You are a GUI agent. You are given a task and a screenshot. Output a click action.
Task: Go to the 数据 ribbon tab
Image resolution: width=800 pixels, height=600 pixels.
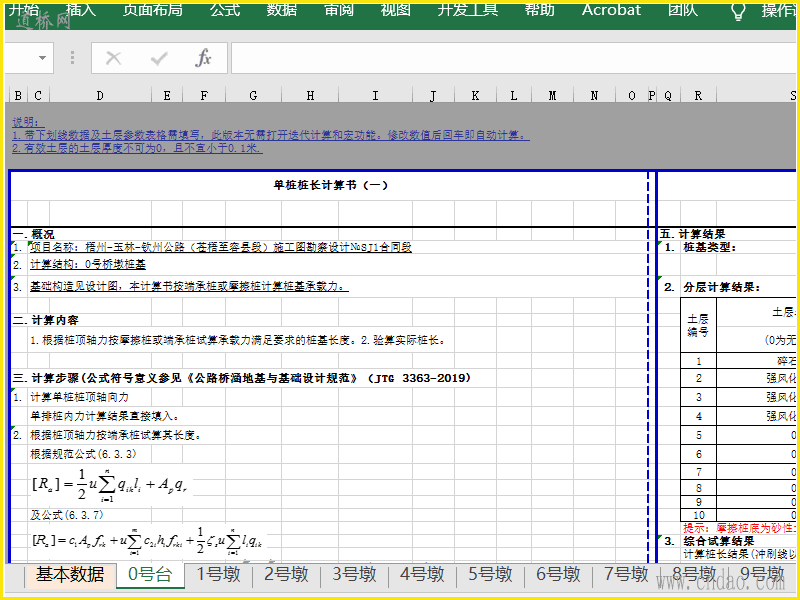[x=282, y=10]
